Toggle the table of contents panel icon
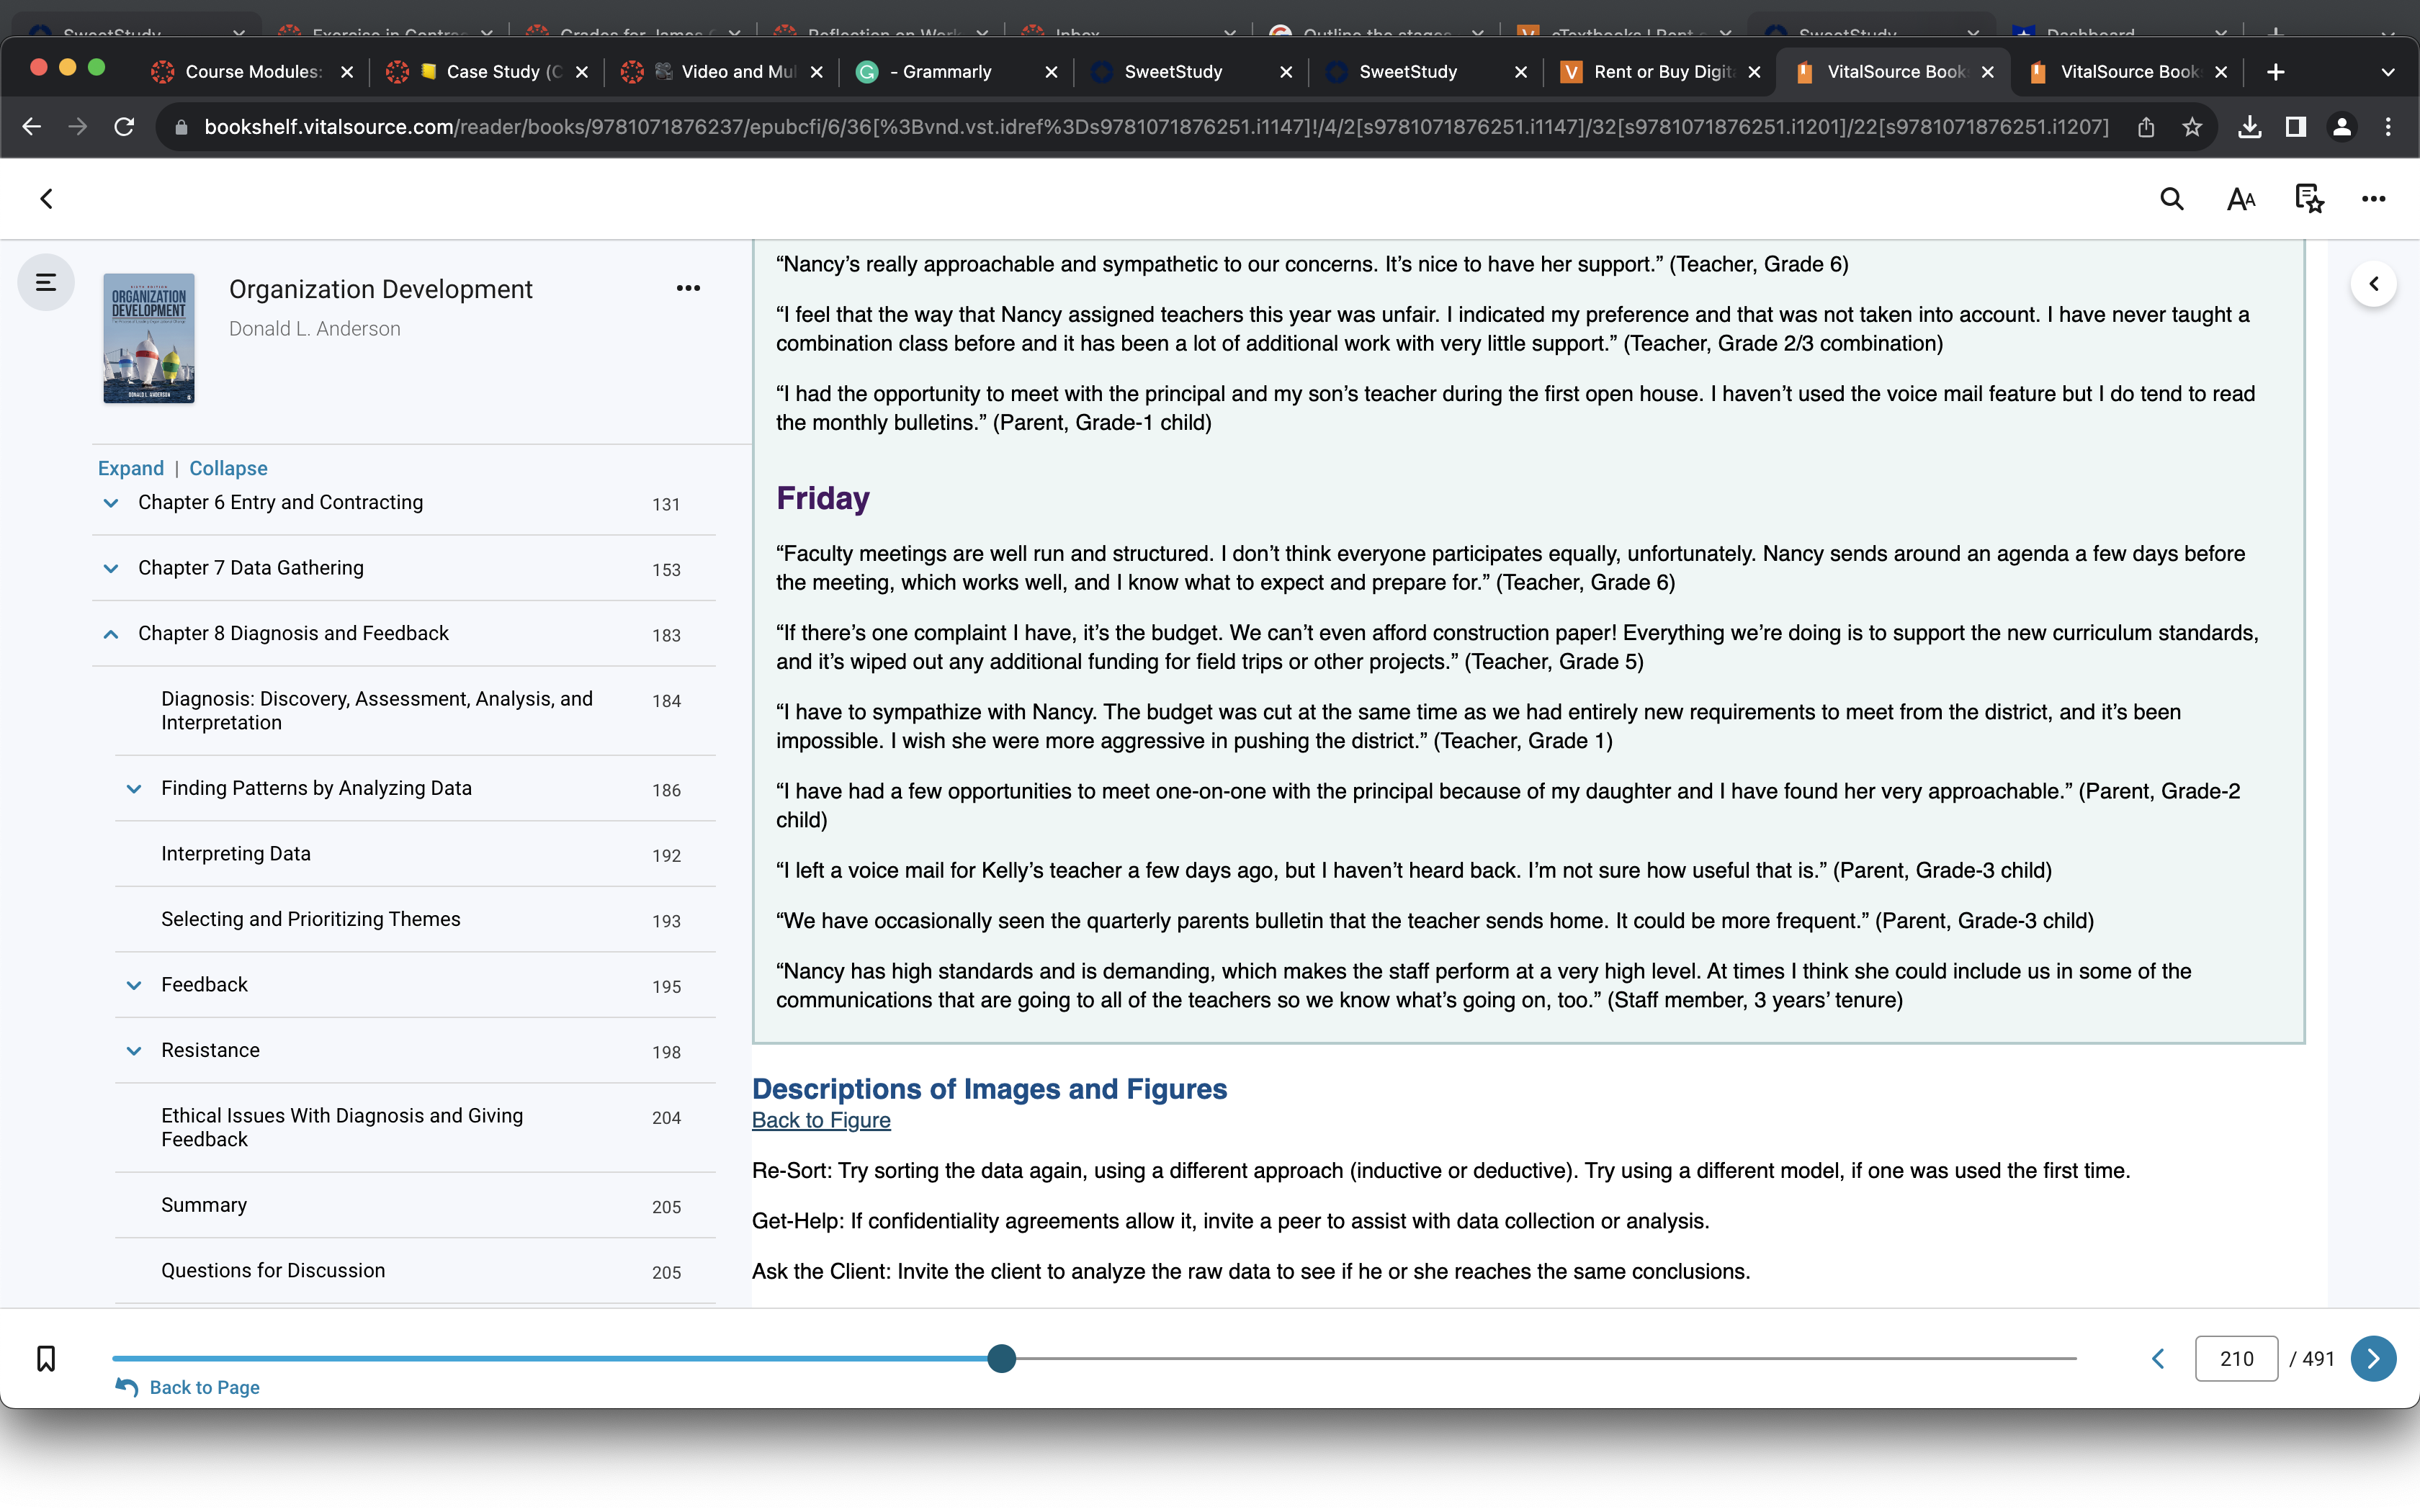This screenshot has height=1512, width=2420. point(46,283)
